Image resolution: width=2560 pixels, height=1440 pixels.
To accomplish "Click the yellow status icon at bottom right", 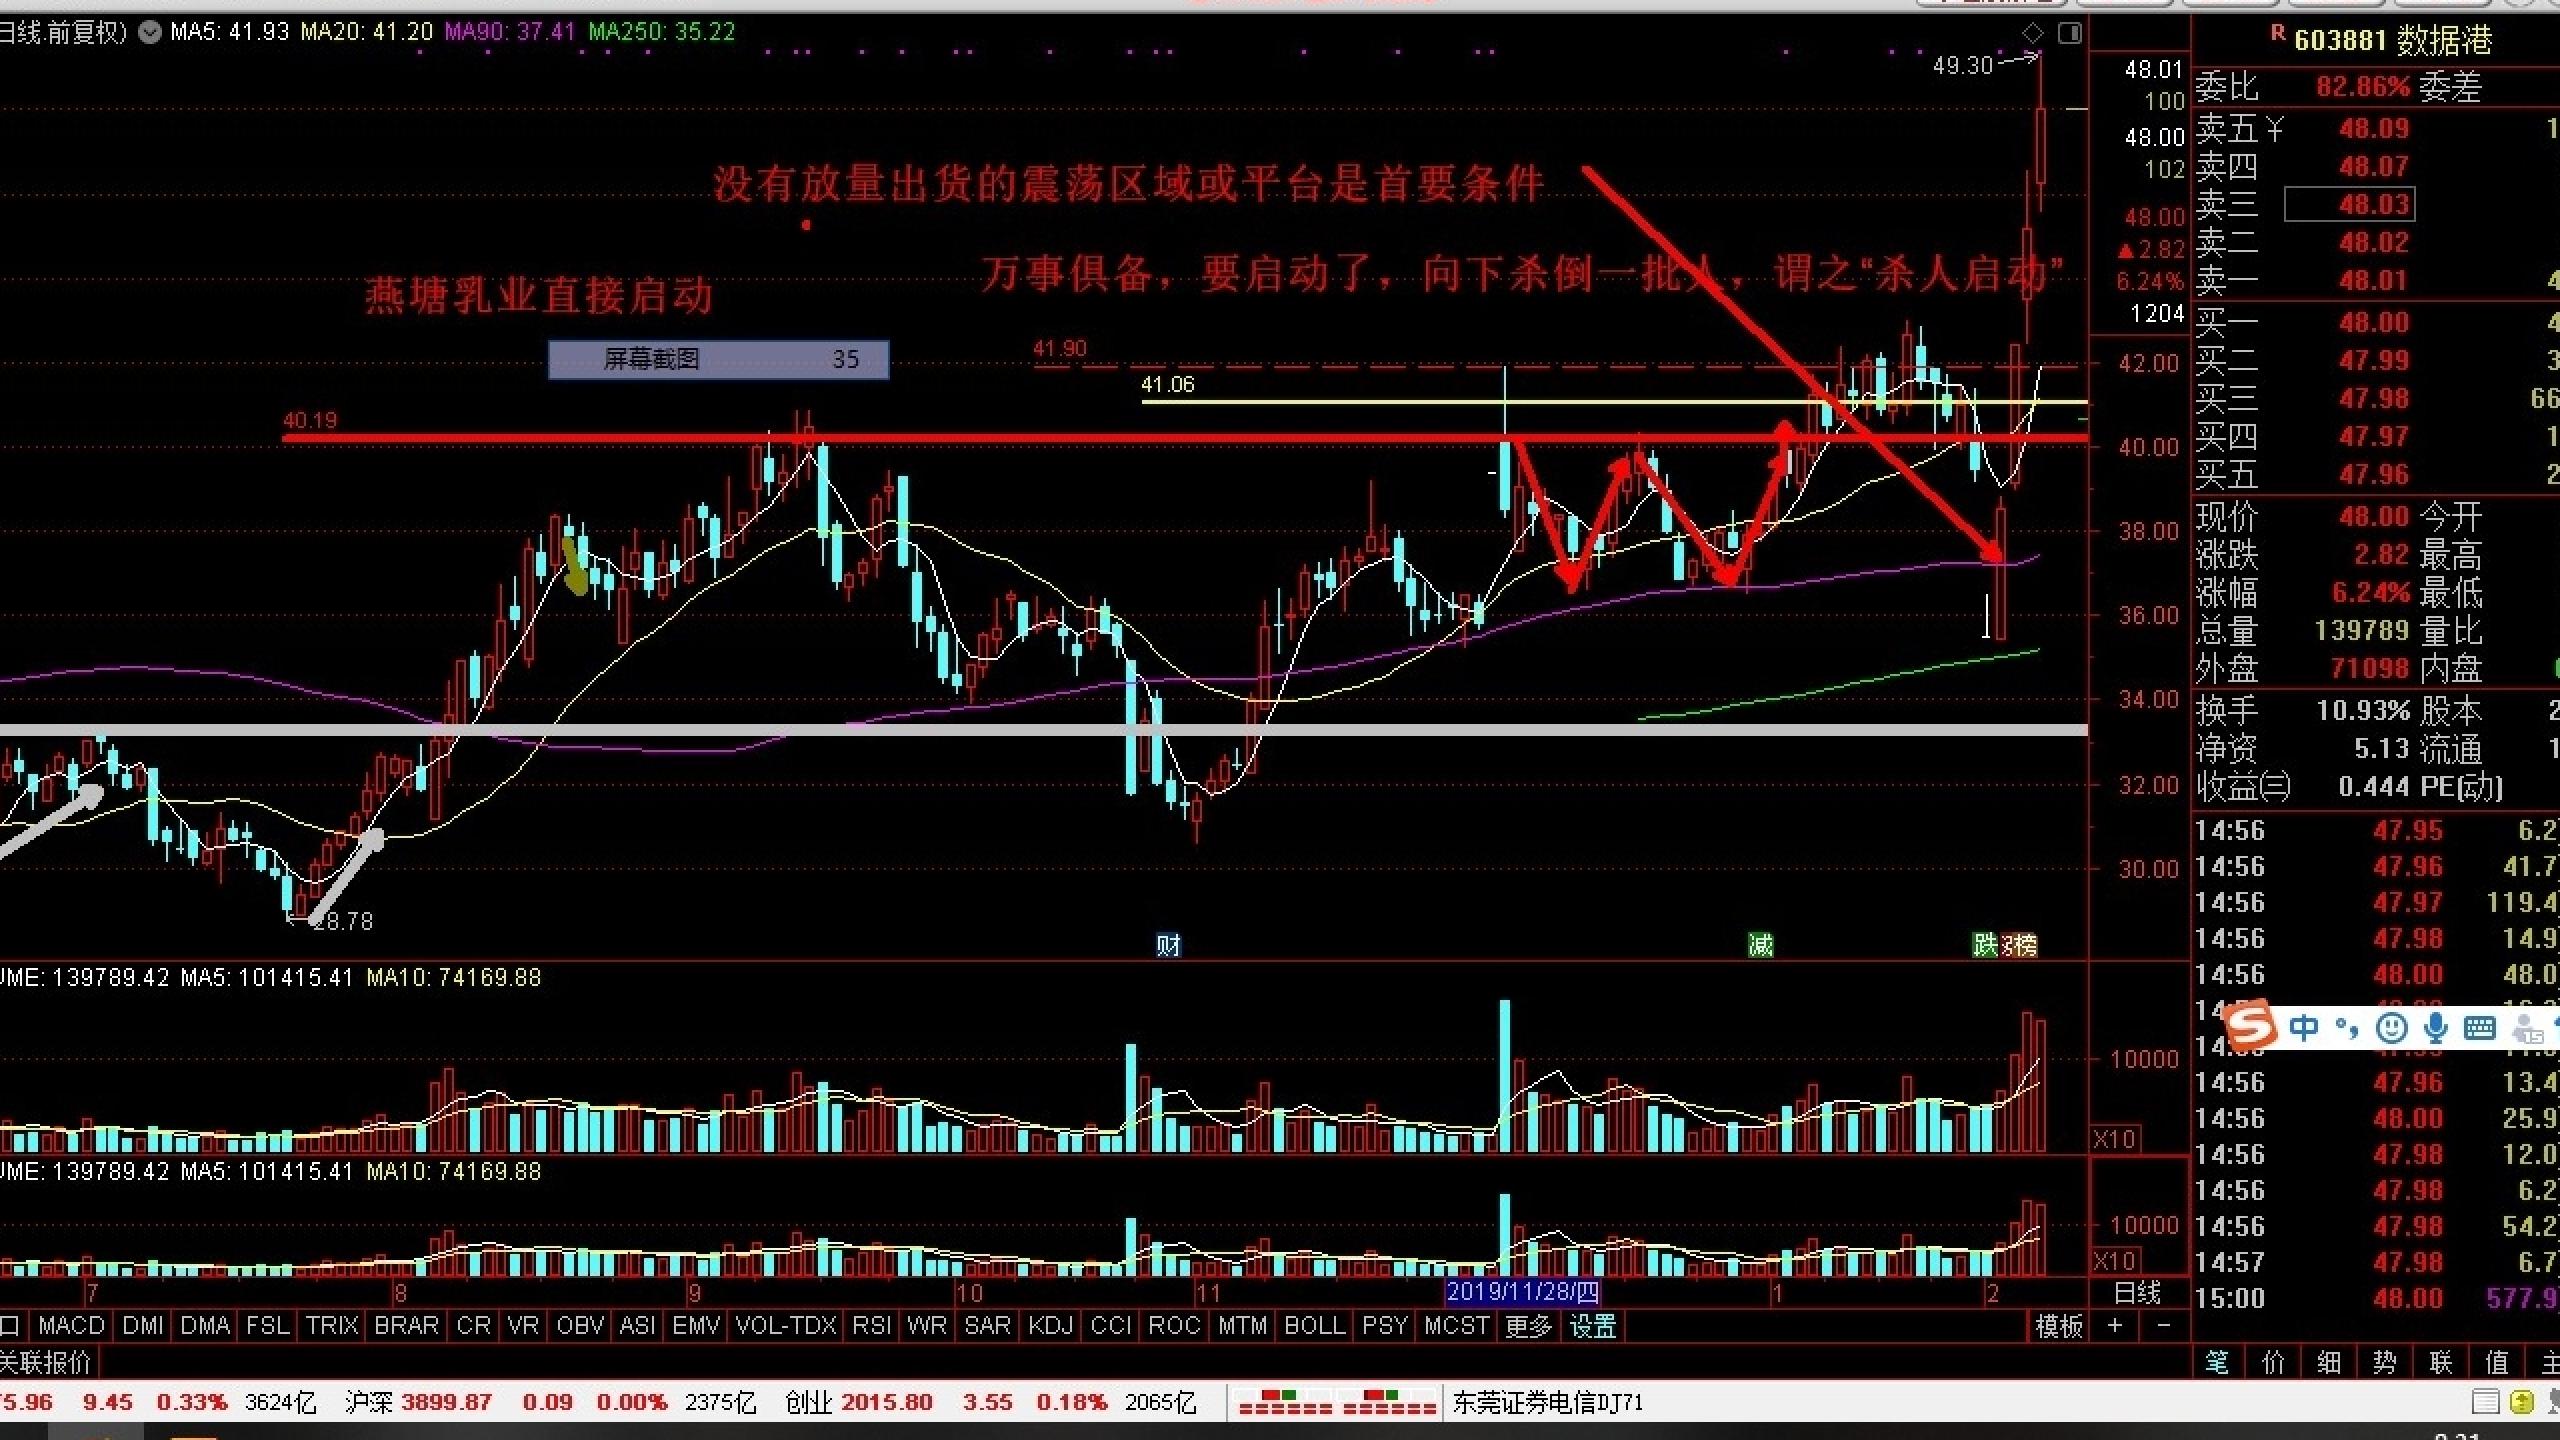I will point(2522,1402).
